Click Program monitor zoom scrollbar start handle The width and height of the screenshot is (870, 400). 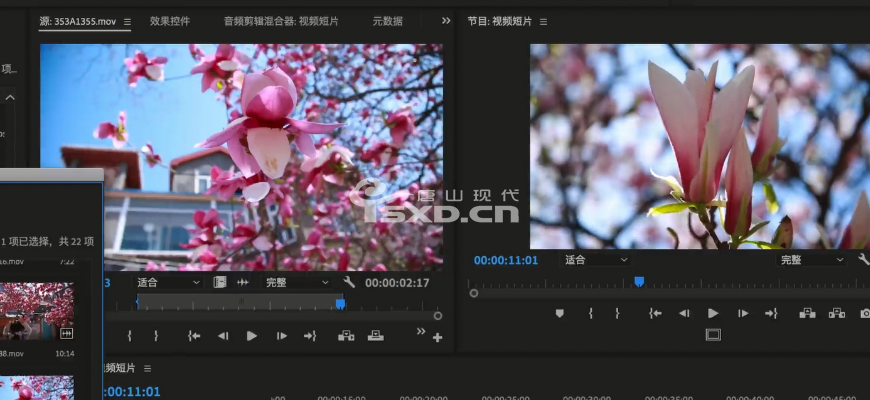pyautogui.click(x=473, y=293)
